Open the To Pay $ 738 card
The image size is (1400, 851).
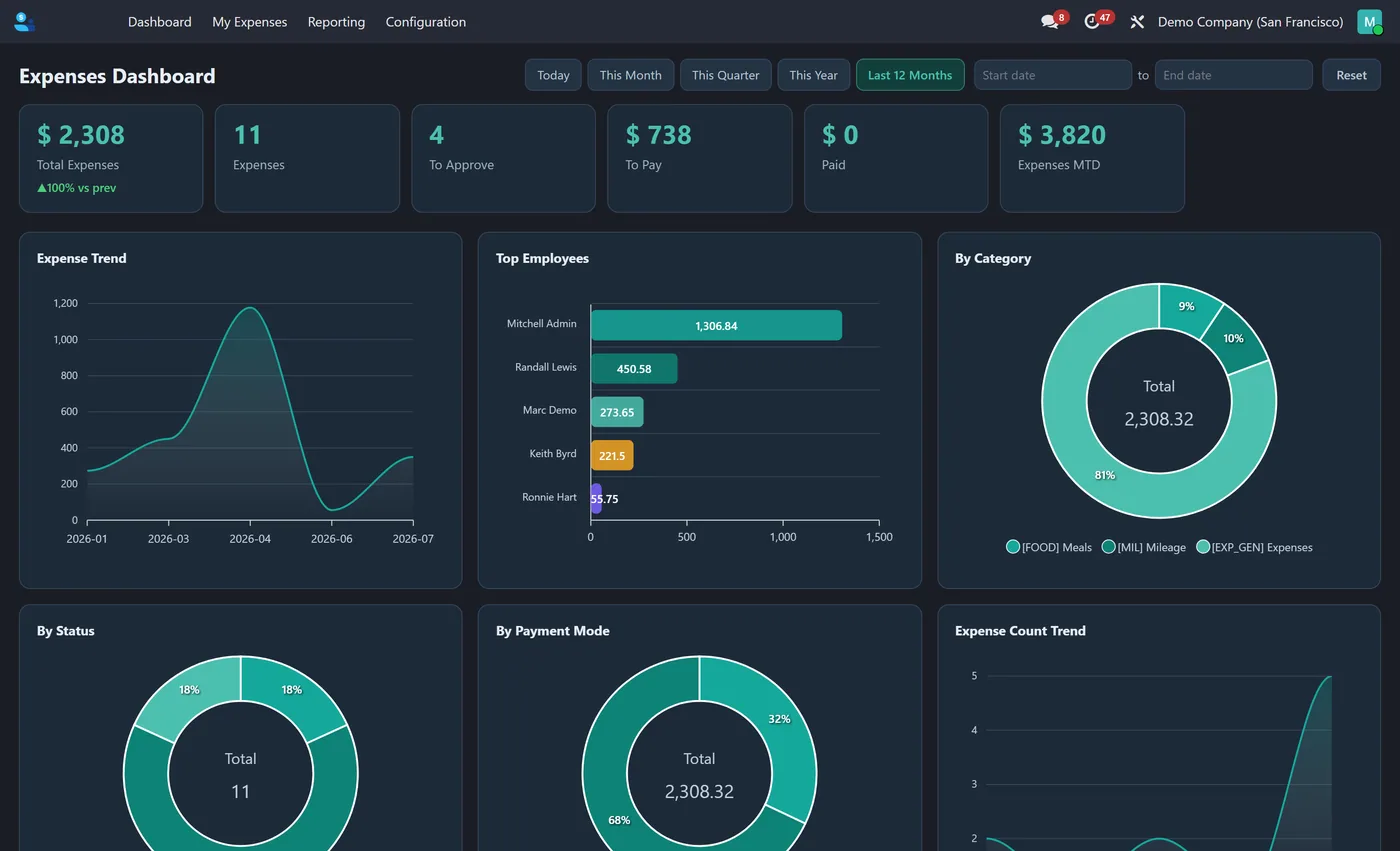pyautogui.click(x=700, y=158)
